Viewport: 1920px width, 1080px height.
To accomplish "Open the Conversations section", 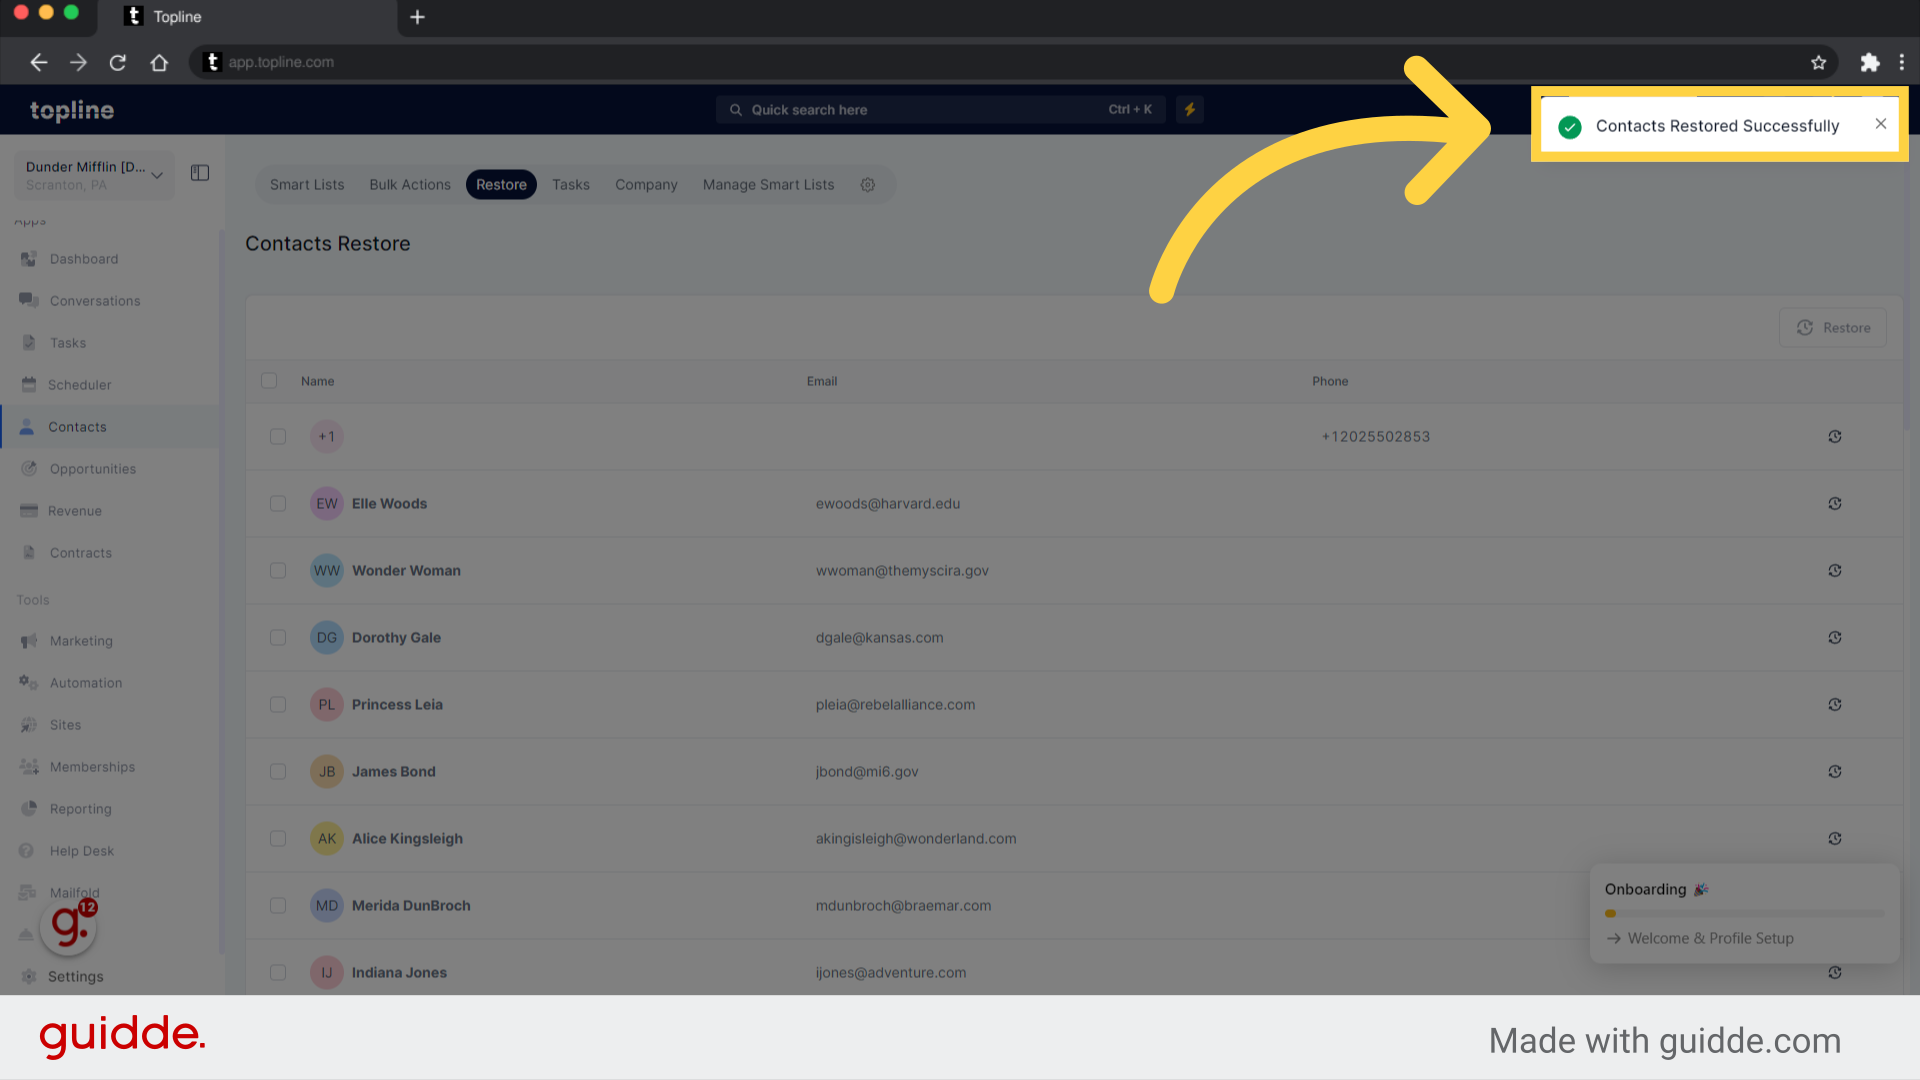I will [94, 299].
